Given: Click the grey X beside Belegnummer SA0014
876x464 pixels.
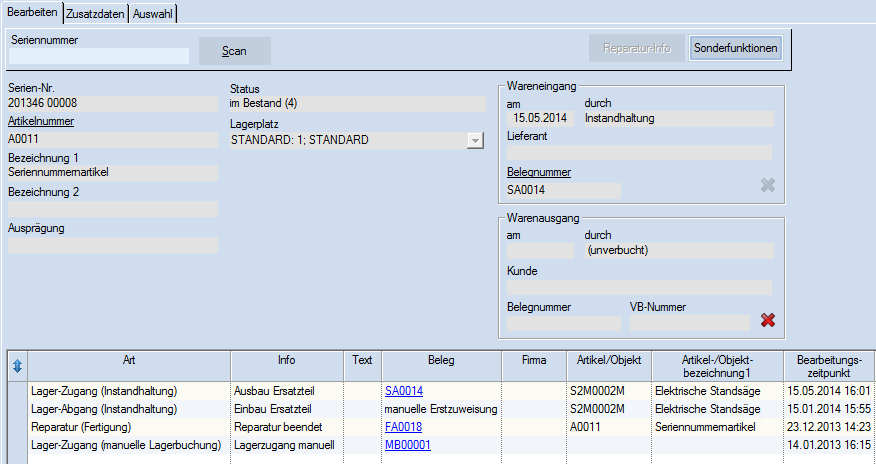Looking at the screenshot, I should tap(767, 185).
